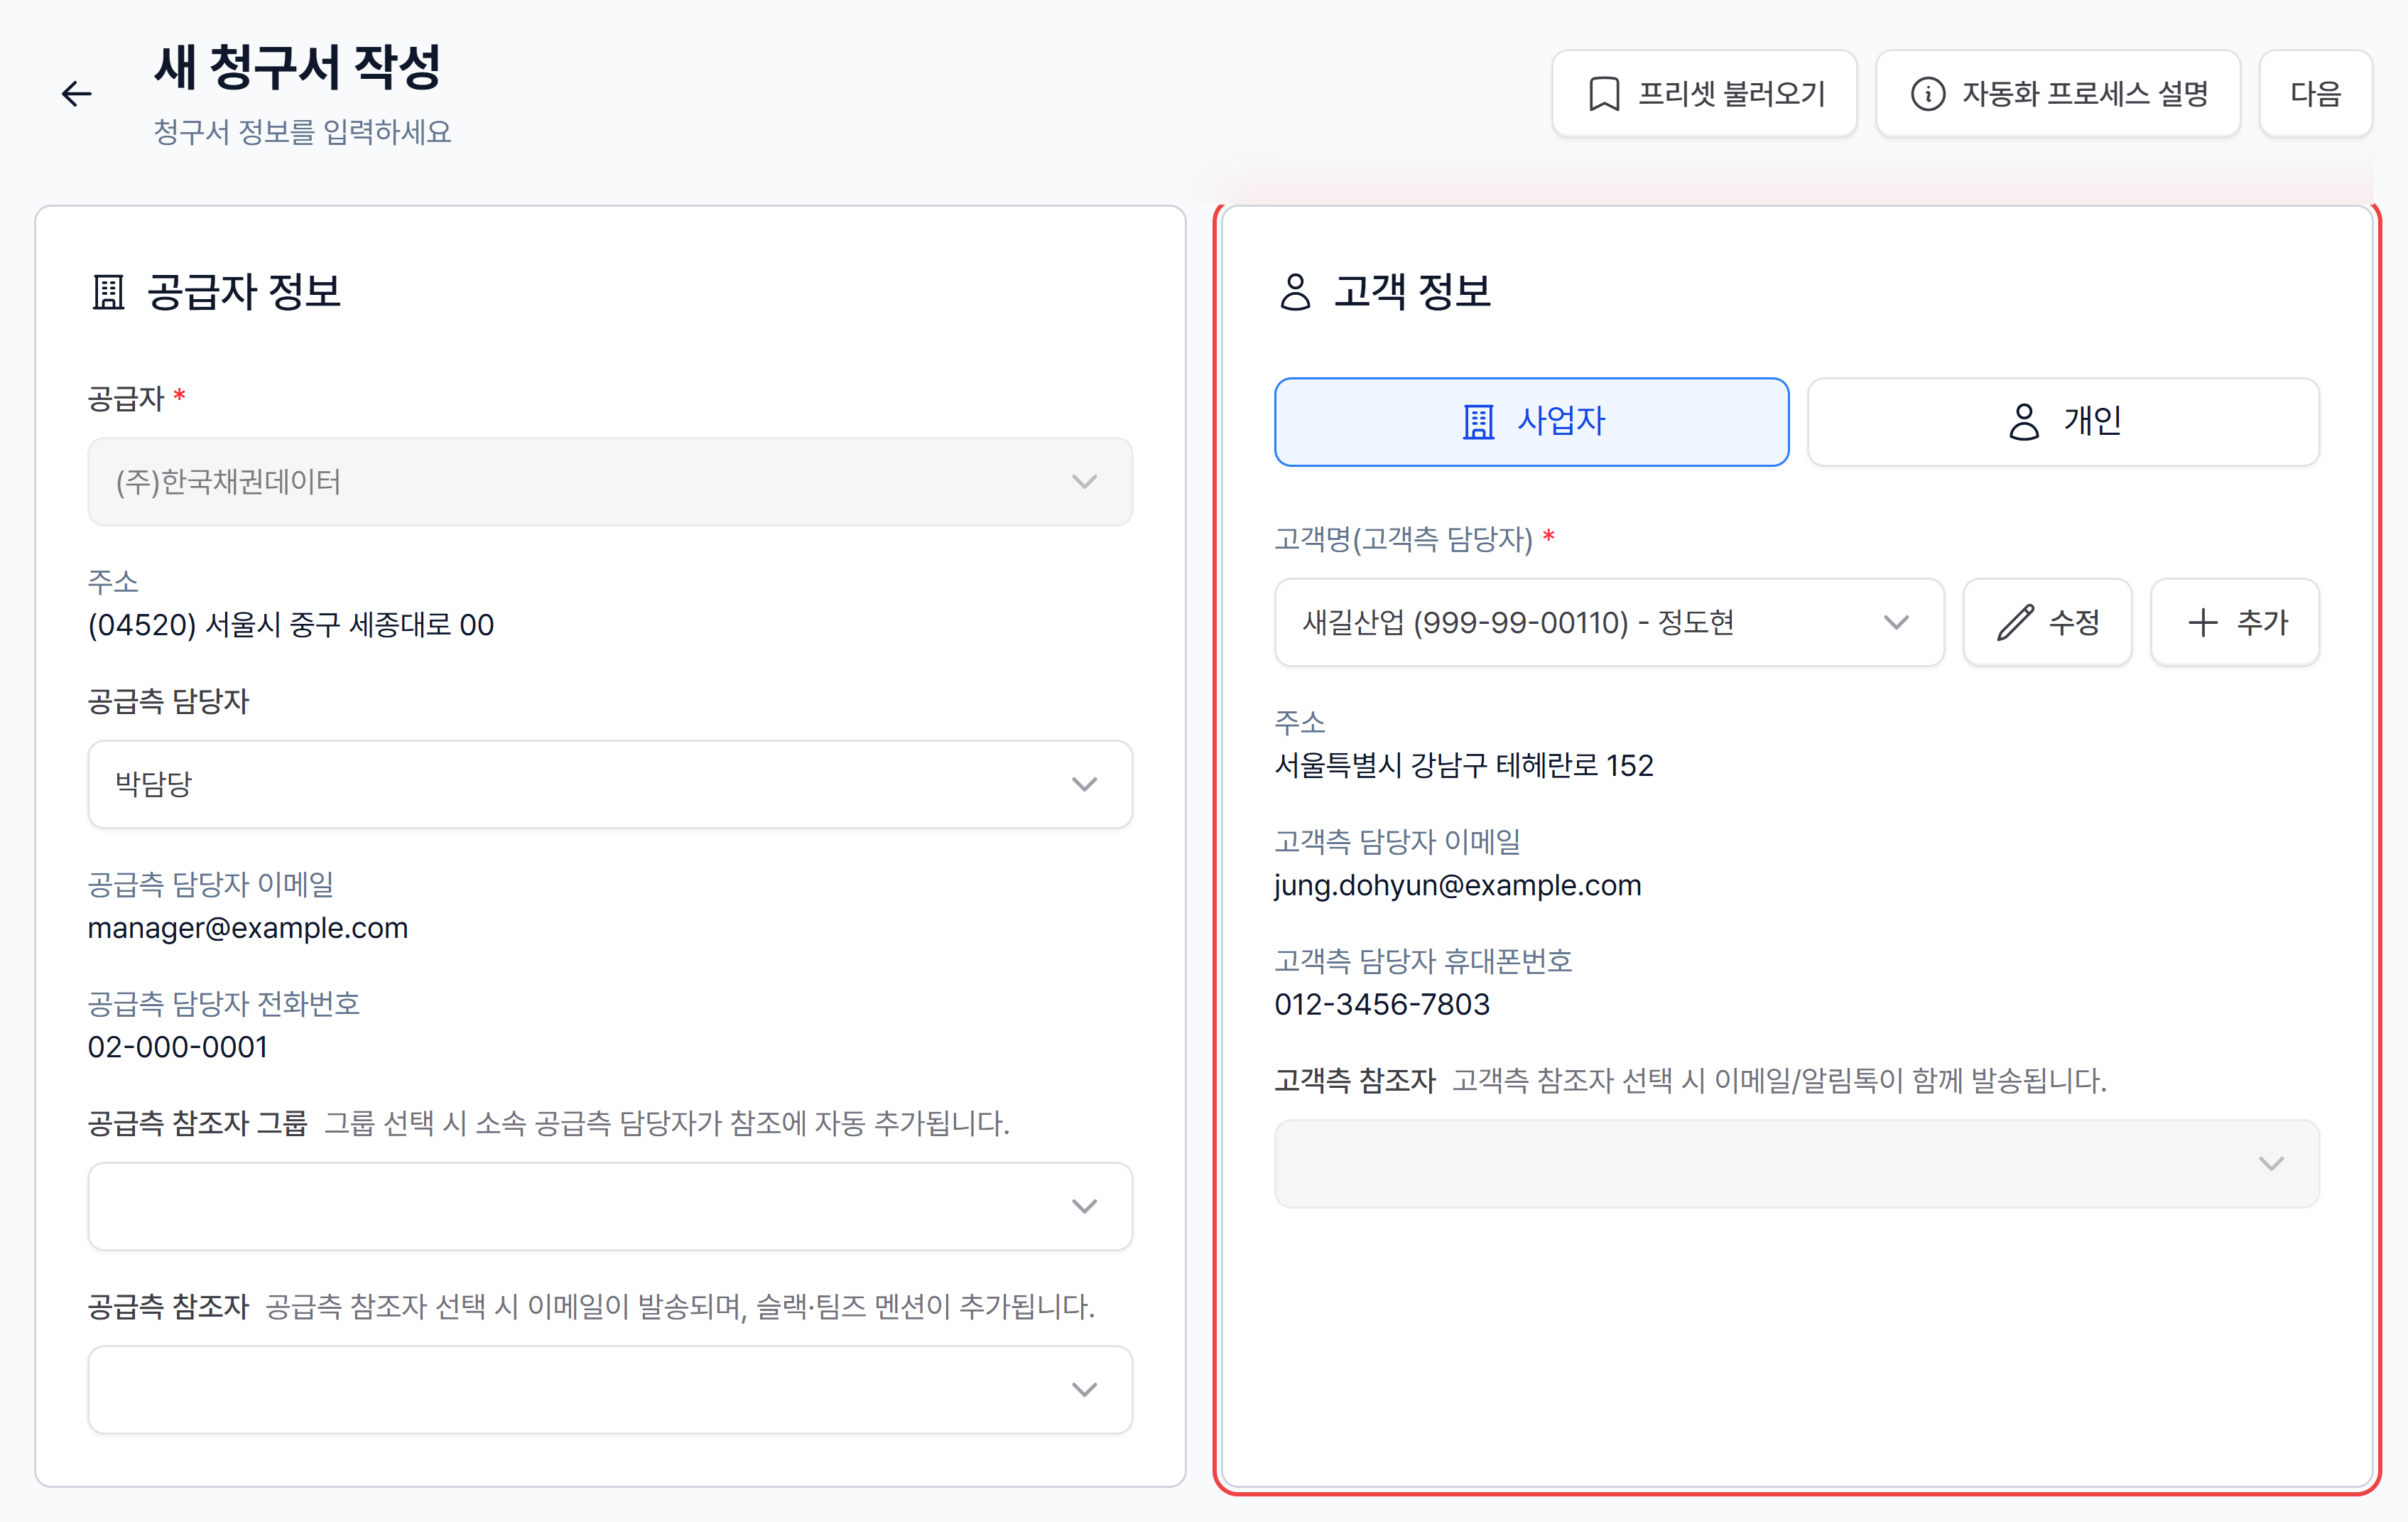The height and width of the screenshot is (1522, 2408).
Task: Open the 고객명 dropdown showing 새길산업
Action: point(1609,622)
